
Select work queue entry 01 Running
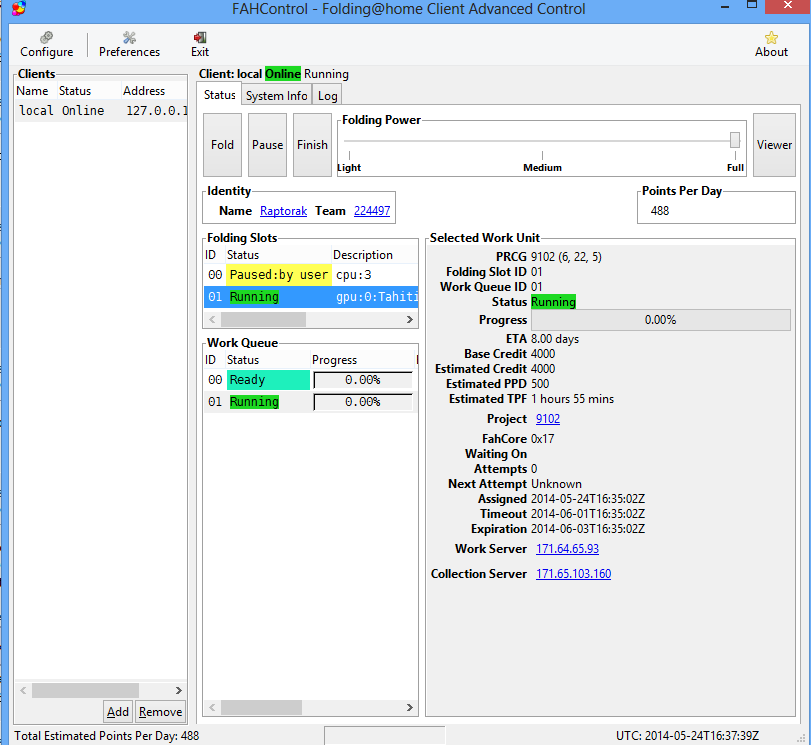pos(309,401)
